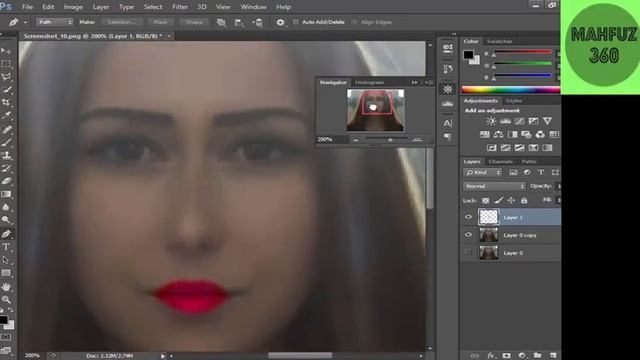Add a Brightness/Contrast adjustment
The image size is (640, 360).
pos(491,121)
